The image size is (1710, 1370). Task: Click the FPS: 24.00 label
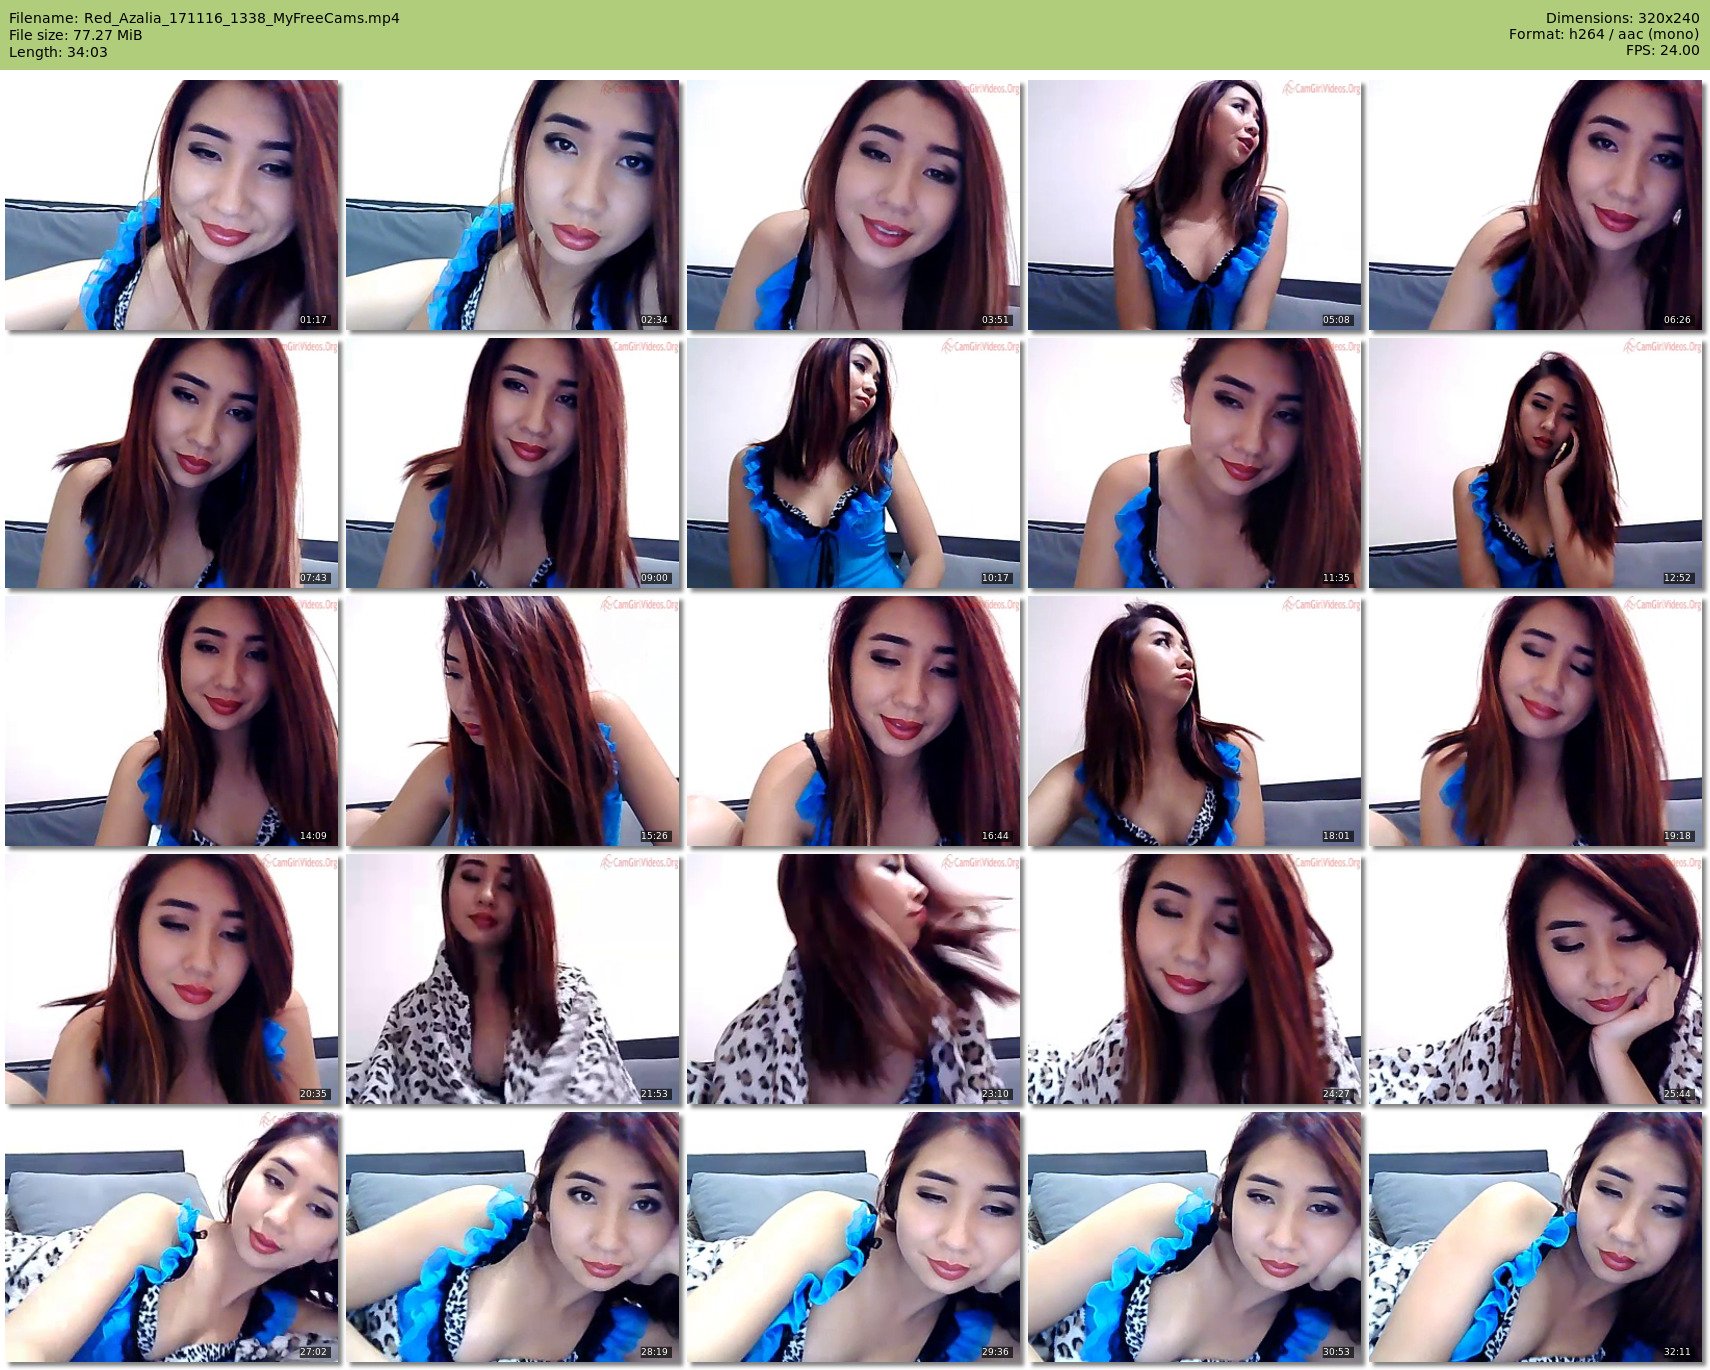tap(1662, 50)
